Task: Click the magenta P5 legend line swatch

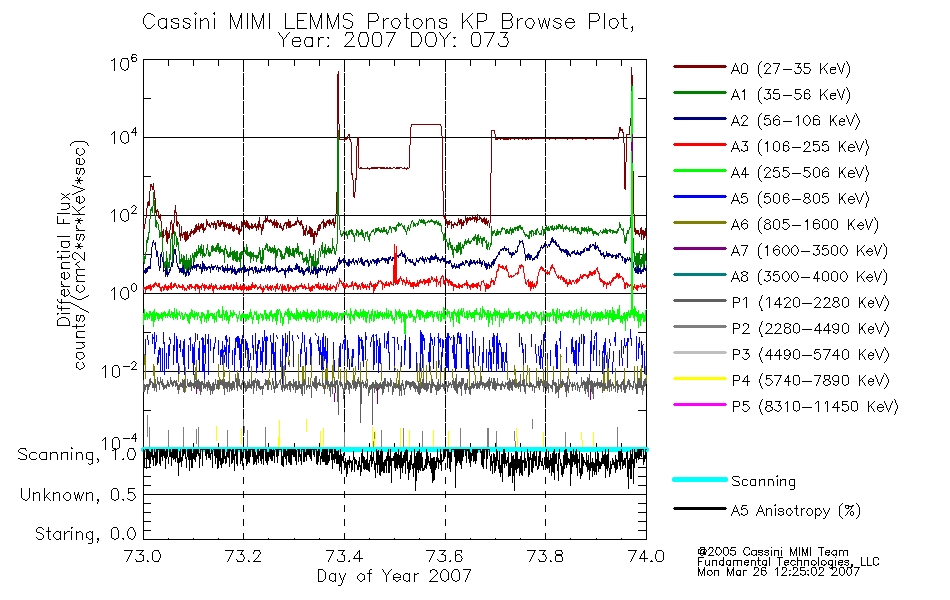Action: [700, 404]
